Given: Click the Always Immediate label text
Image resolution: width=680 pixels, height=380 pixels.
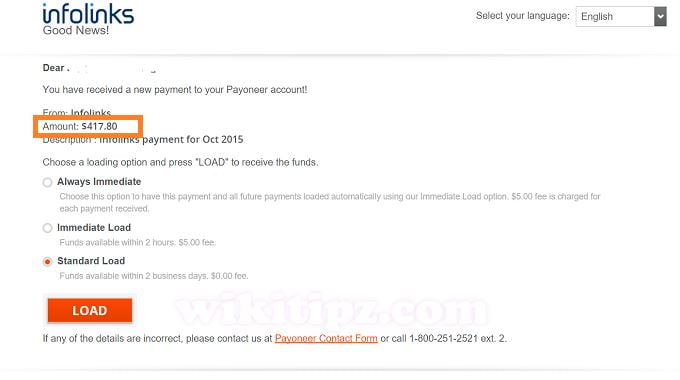Looking at the screenshot, I should pos(99,182).
